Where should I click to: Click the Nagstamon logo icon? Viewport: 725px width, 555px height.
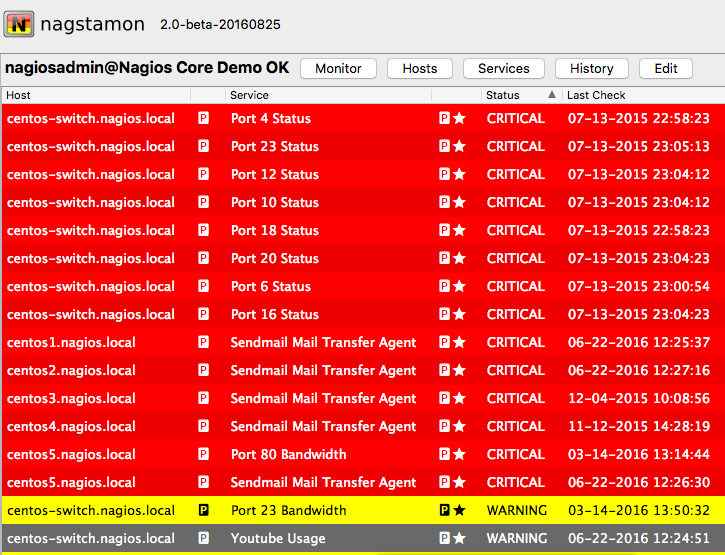19,24
